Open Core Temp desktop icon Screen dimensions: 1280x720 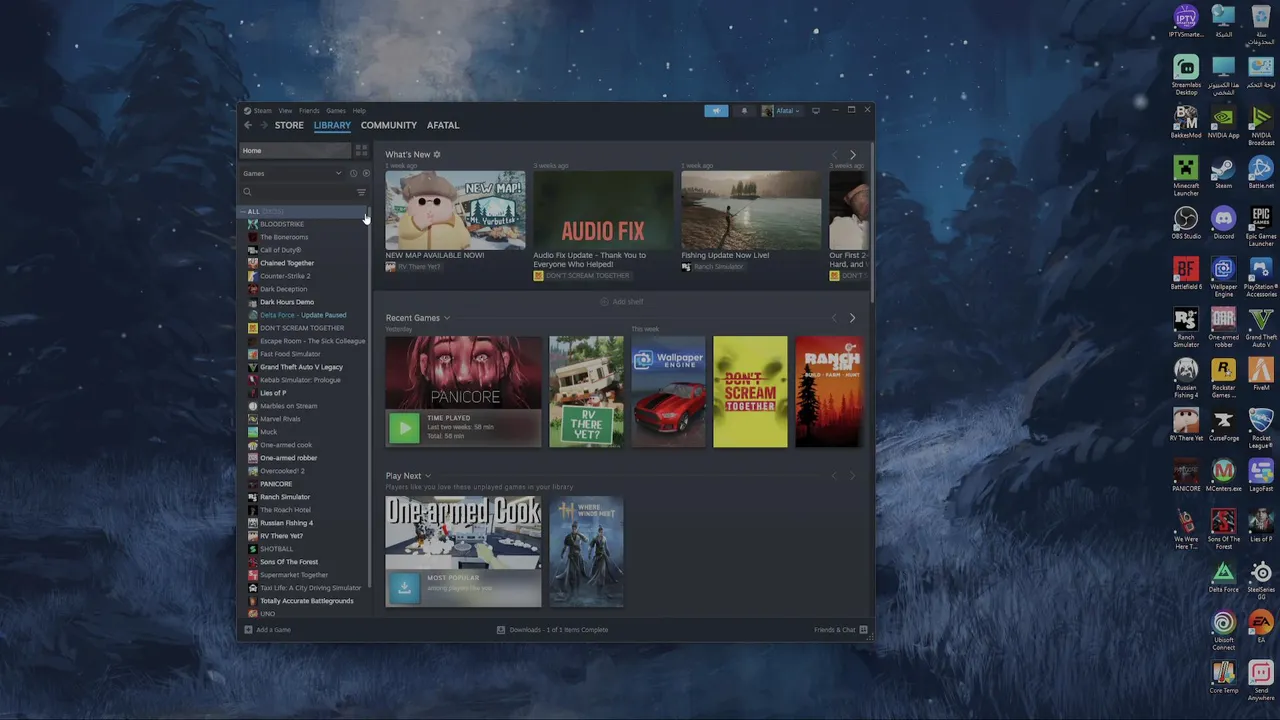pyautogui.click(x=1223, y=677)
